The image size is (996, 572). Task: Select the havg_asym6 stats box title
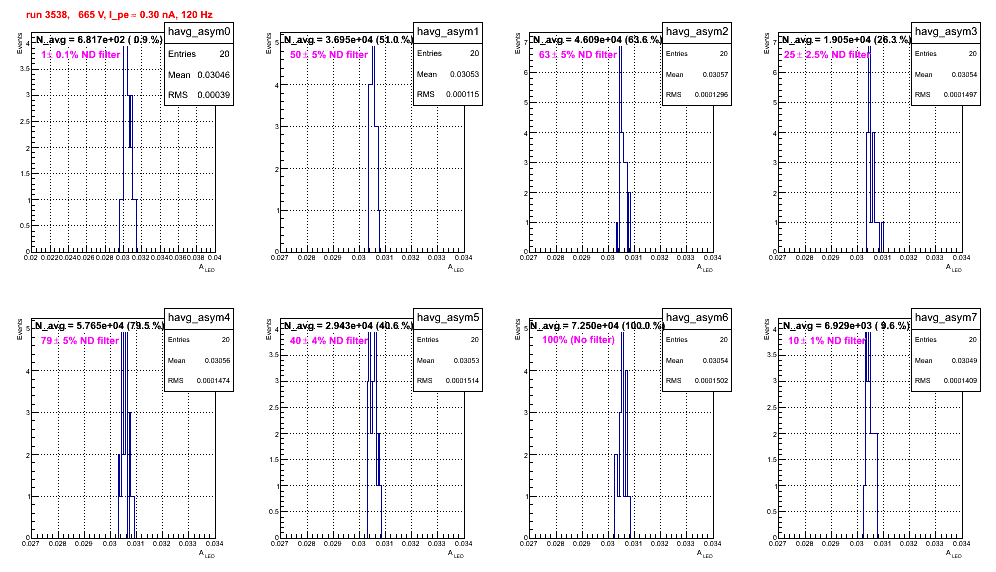pyautogui.click(x=697, y=317)
